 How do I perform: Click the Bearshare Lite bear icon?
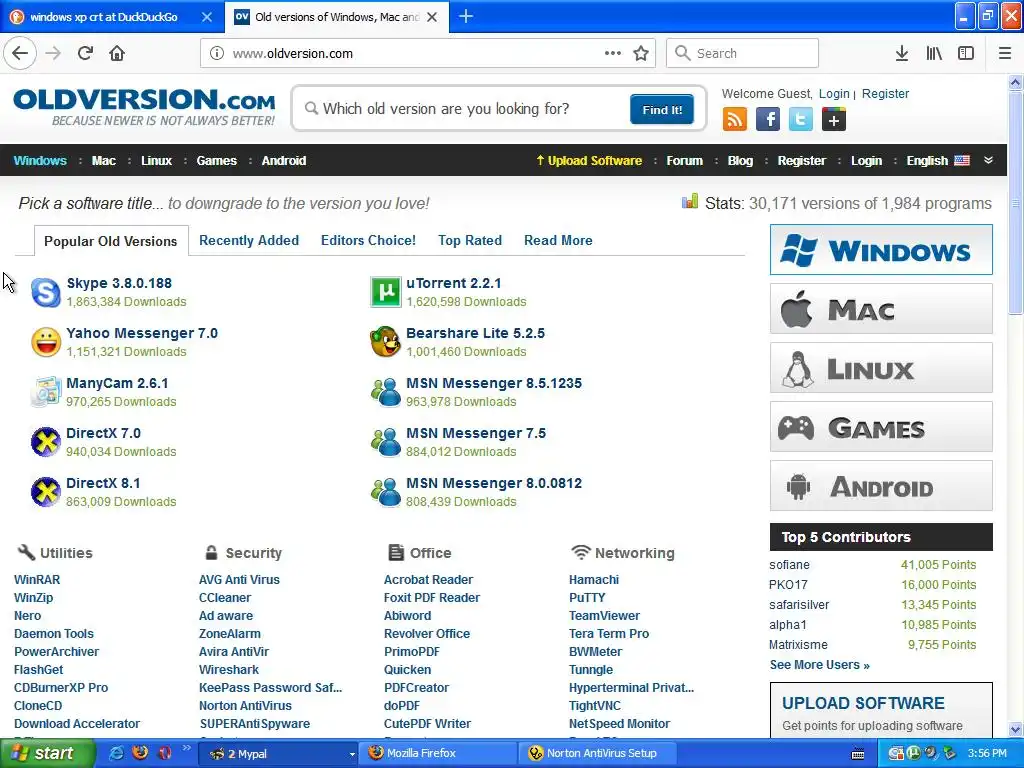[x=385, y=342]
